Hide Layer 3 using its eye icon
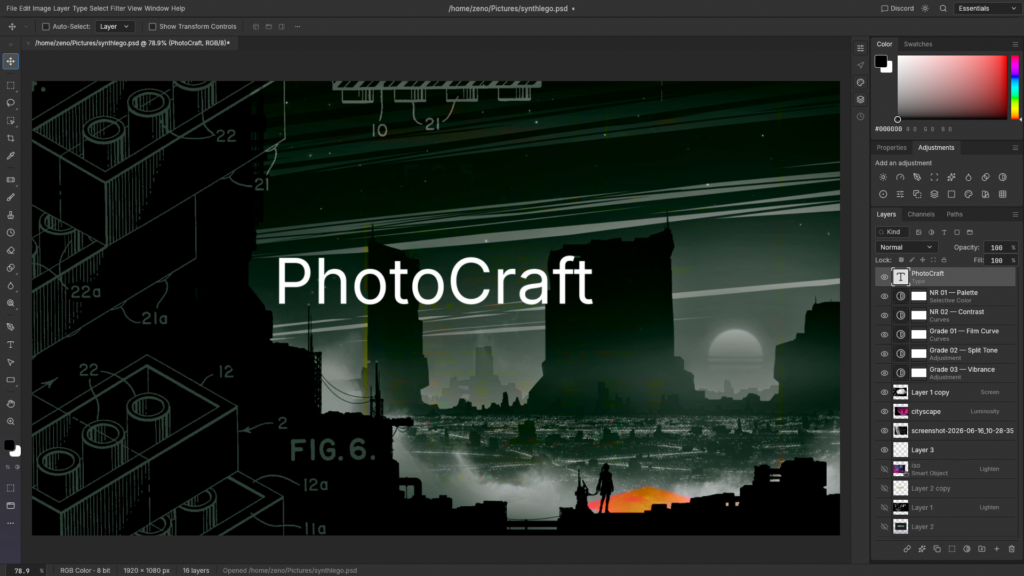Viewport: 1024px width, 576px height. click(884, 450)
